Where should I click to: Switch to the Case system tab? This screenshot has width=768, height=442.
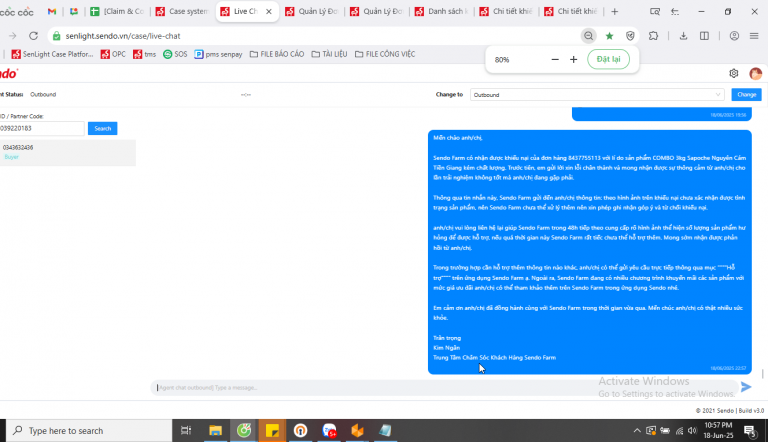[x=182, y=11]
